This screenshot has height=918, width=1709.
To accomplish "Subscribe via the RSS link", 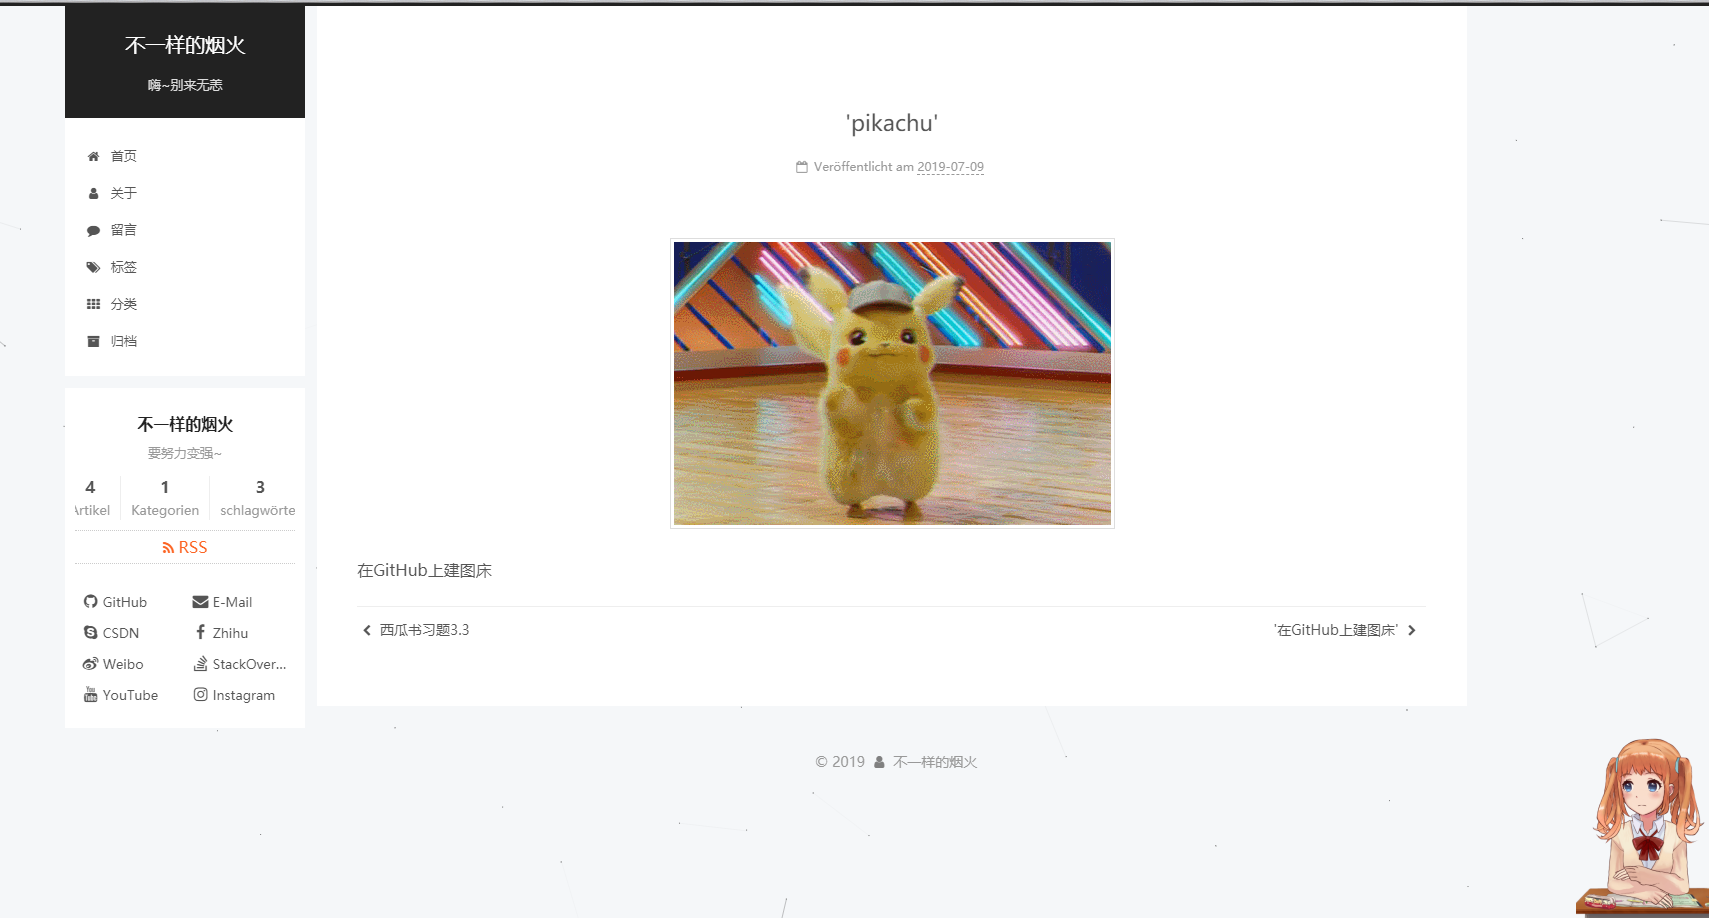I will click(184, 547).
